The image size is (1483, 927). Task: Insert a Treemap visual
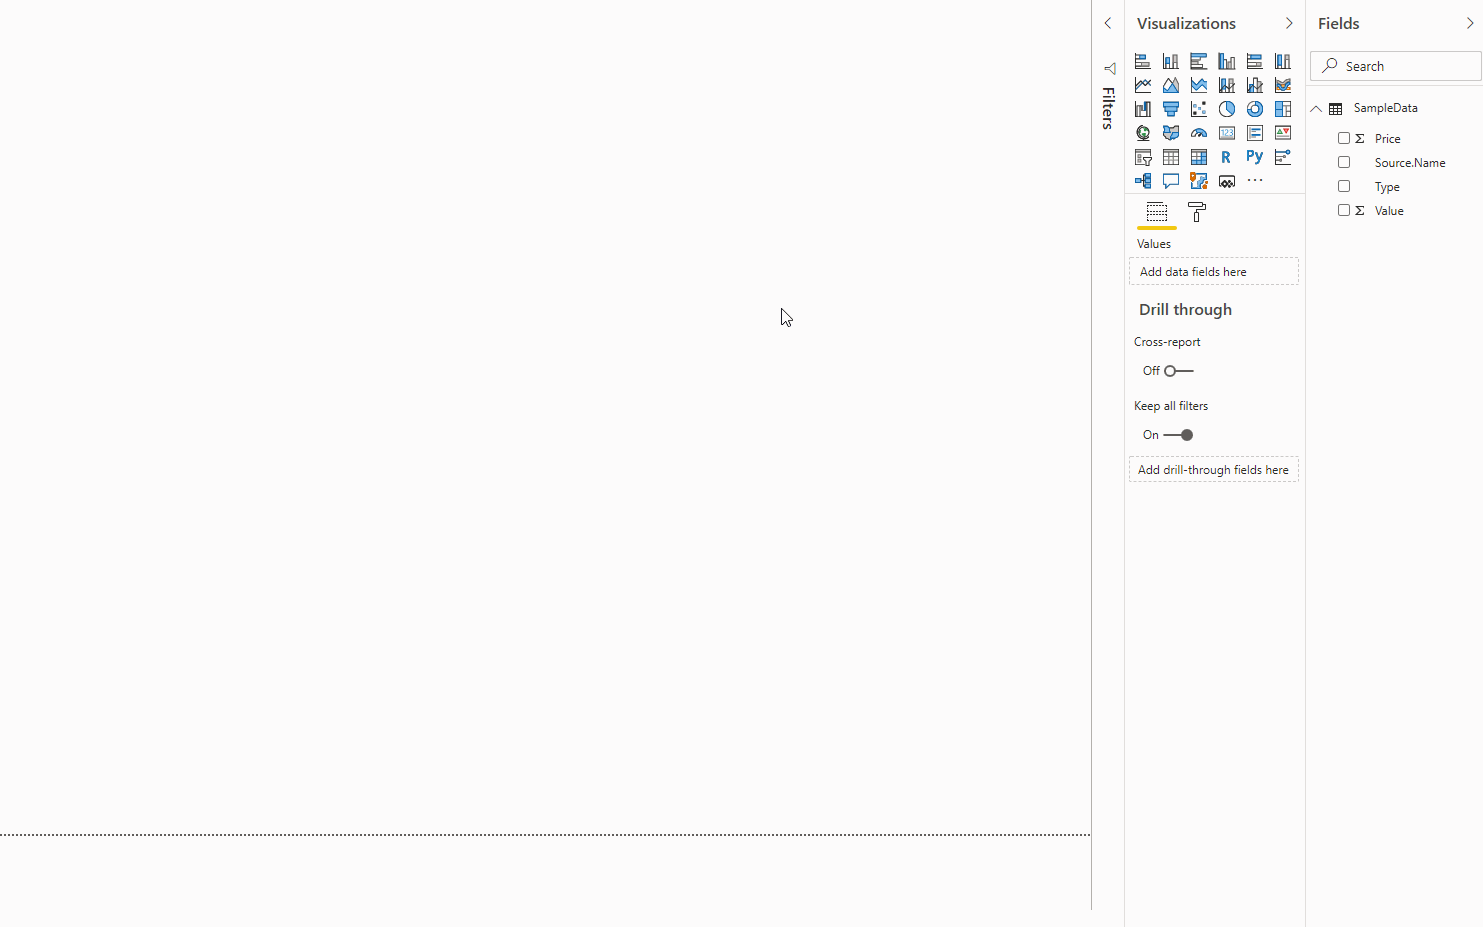1282,108
